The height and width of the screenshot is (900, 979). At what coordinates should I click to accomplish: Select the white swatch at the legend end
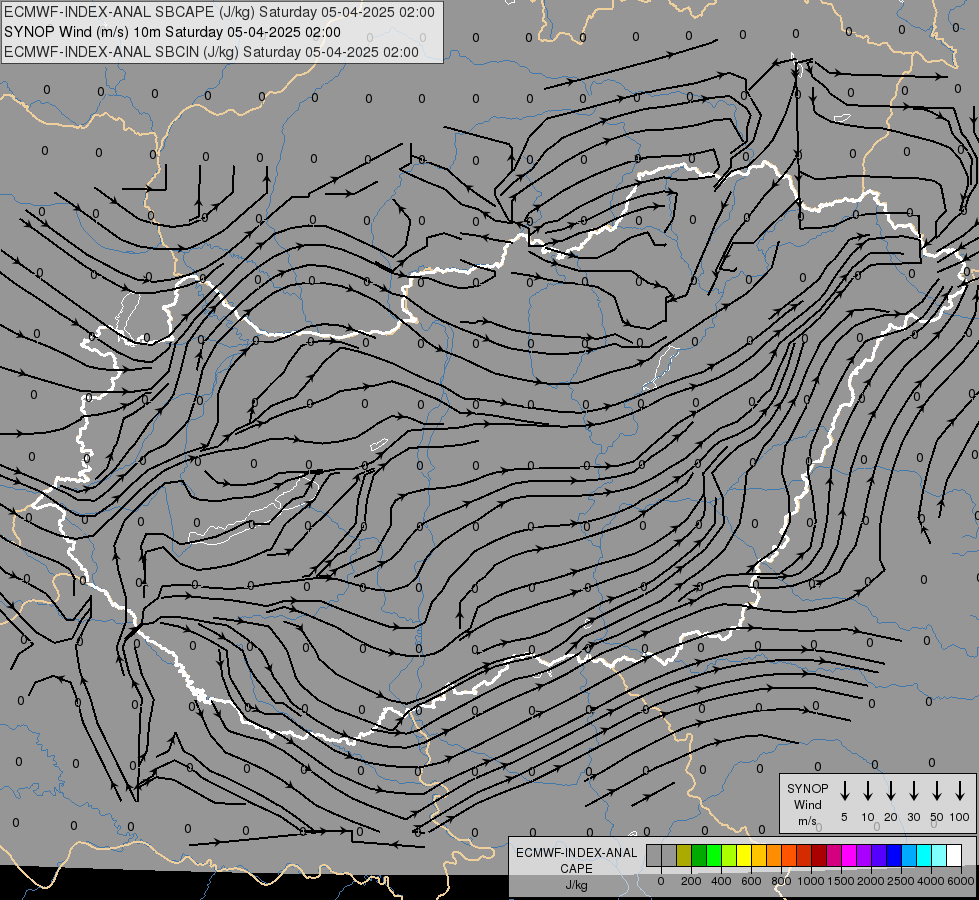(x=953, y=855)
